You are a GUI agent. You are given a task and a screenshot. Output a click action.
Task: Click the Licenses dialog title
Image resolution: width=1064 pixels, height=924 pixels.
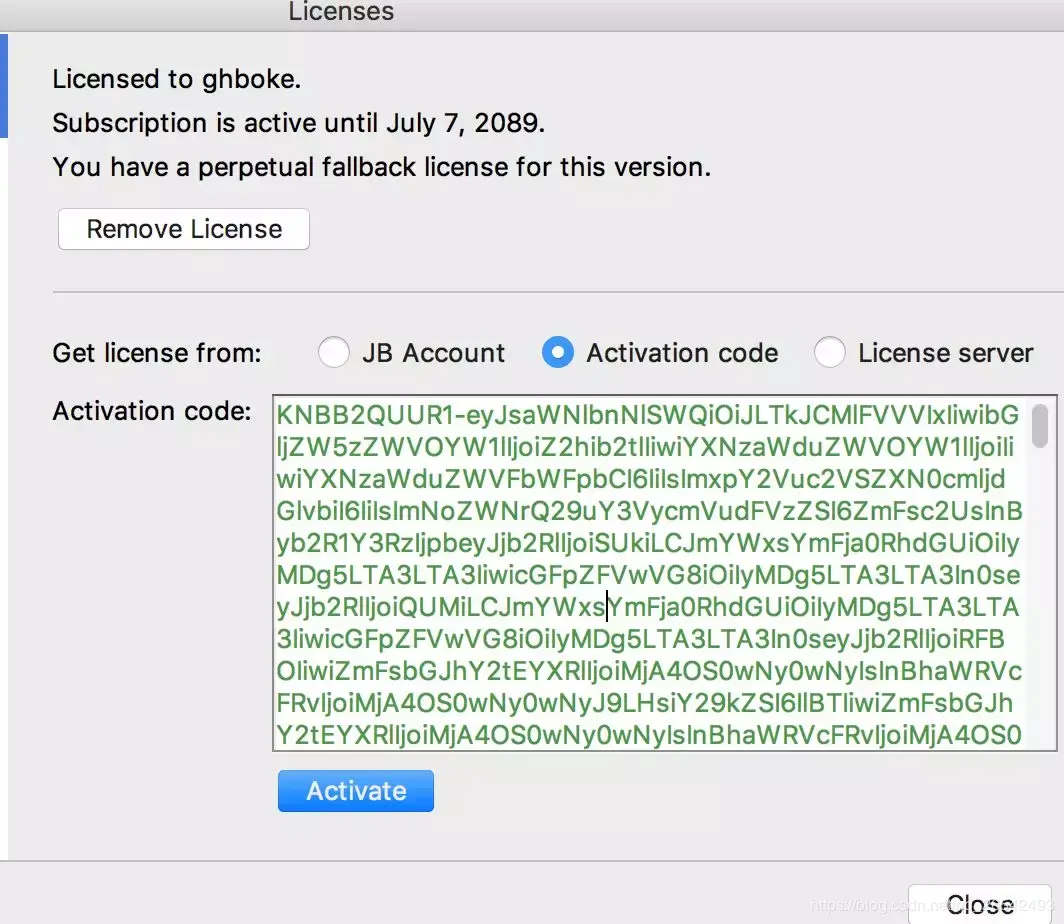click(341, 12)
